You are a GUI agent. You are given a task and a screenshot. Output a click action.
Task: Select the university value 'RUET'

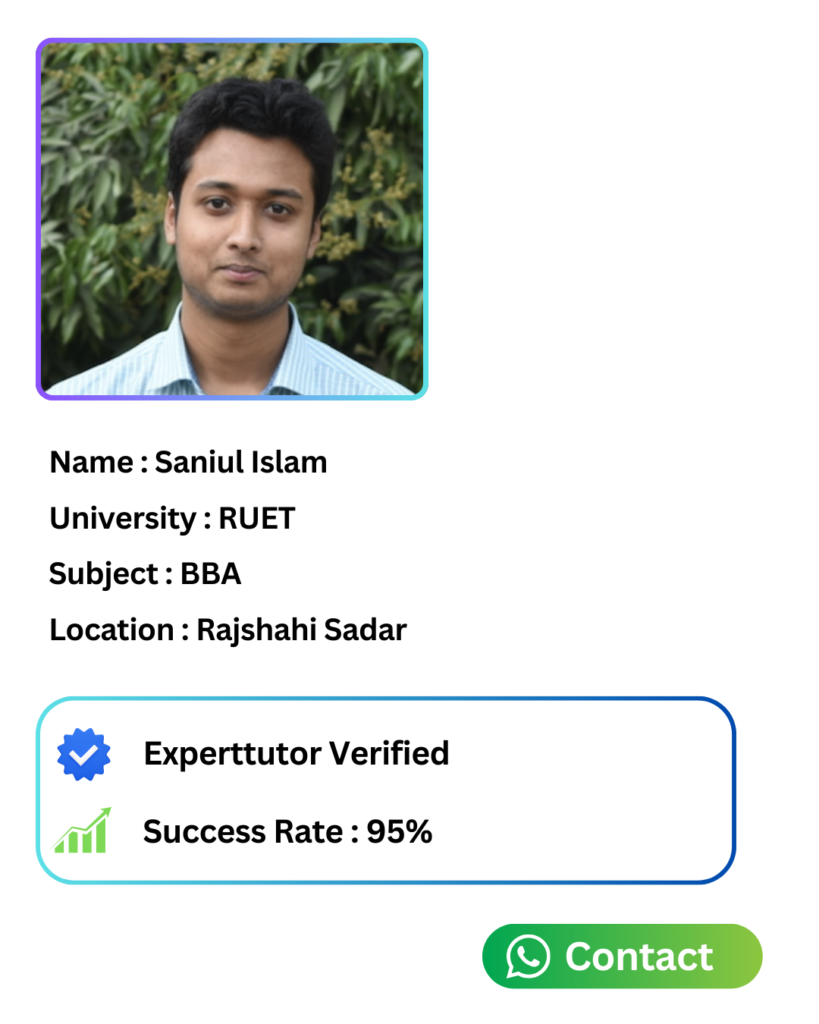pos(257,518)
